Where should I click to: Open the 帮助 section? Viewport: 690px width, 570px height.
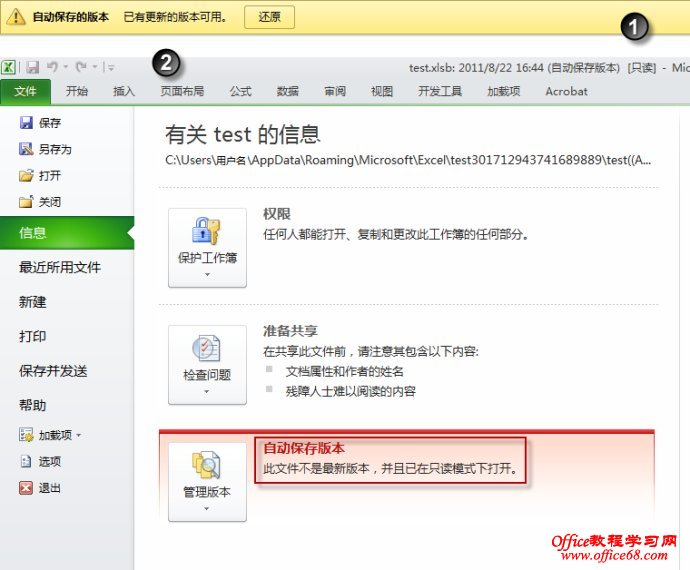pyautogui.click(x=33, y=405)
